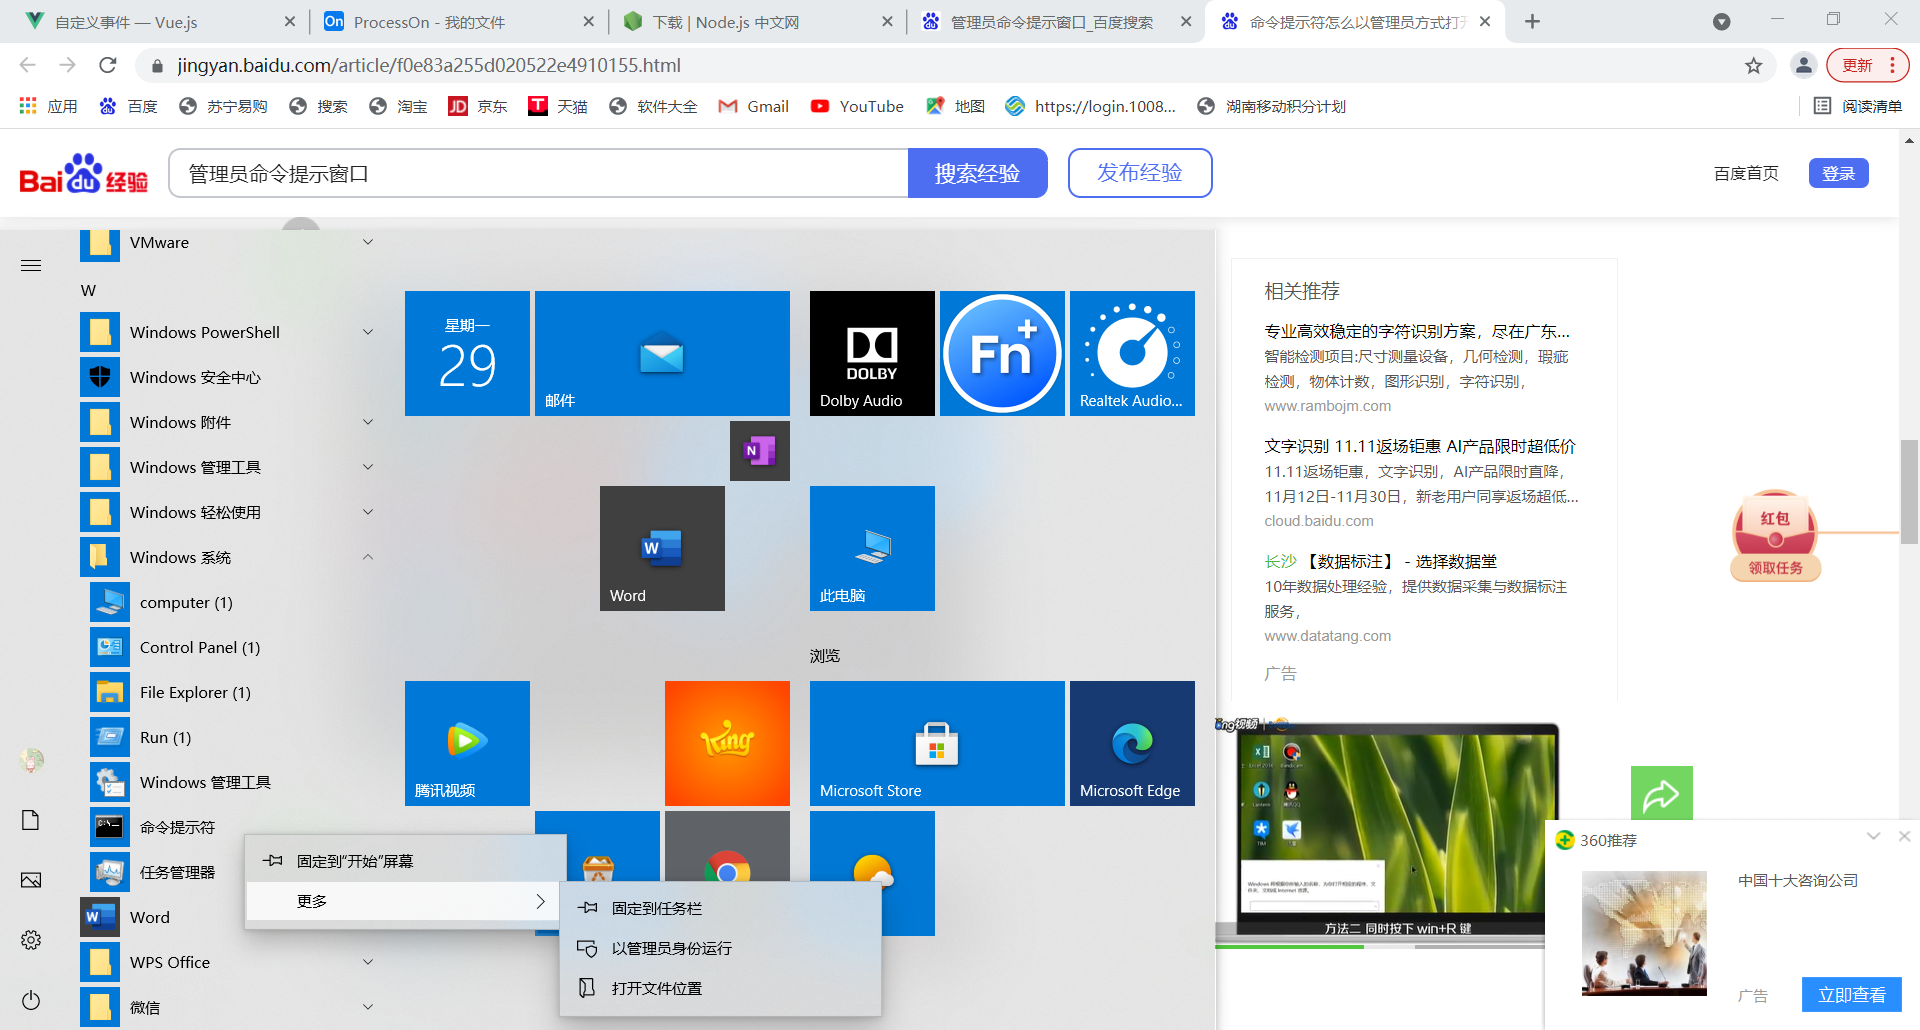Click the 登录 button
1920x1030 pixels.
coord(1838,173)
